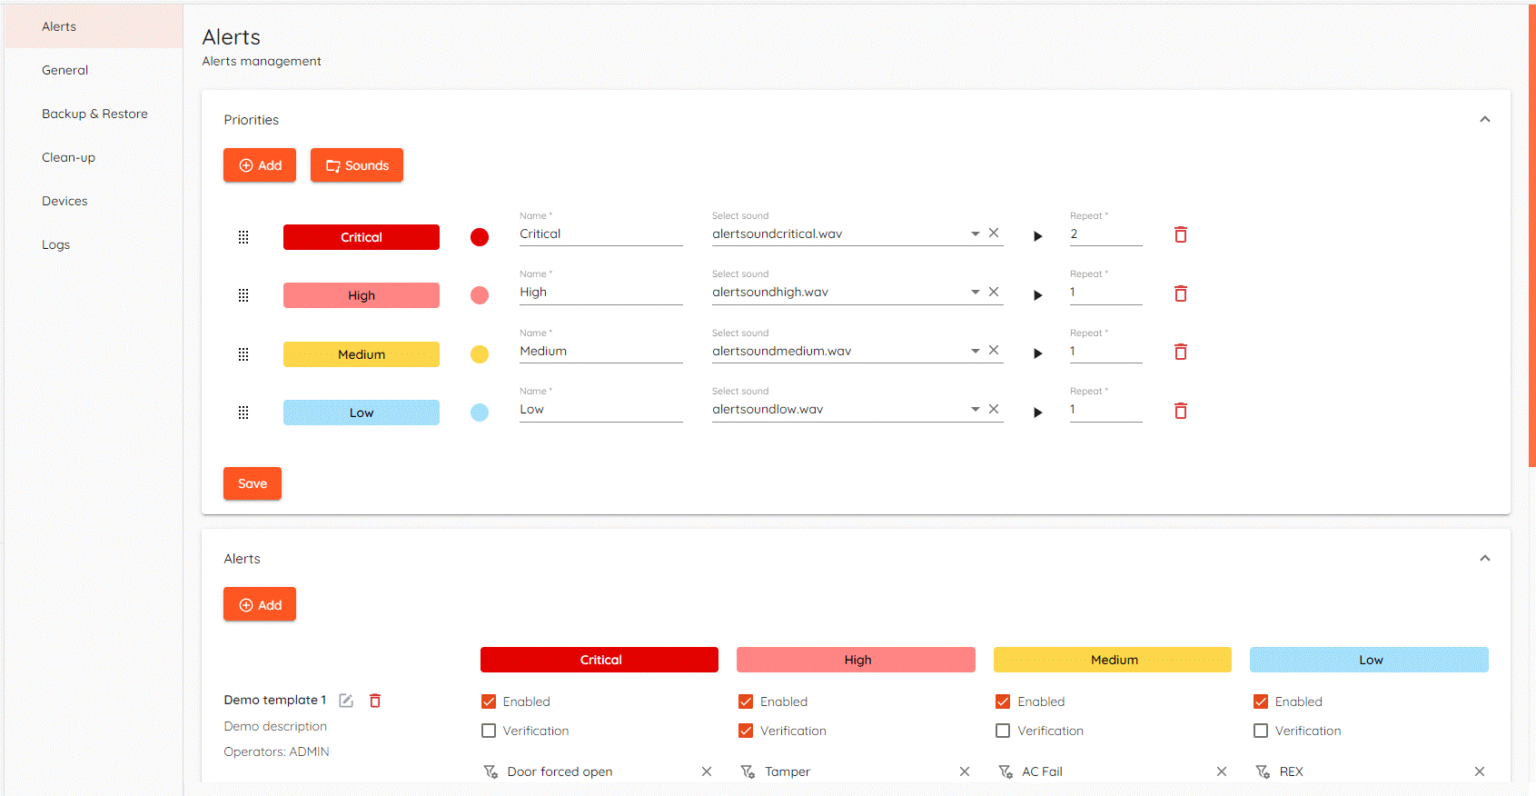Screen dimensions: 1536x796
Task: Click the Repeat field for the Critical priority
Action: tap(1105, 234)
